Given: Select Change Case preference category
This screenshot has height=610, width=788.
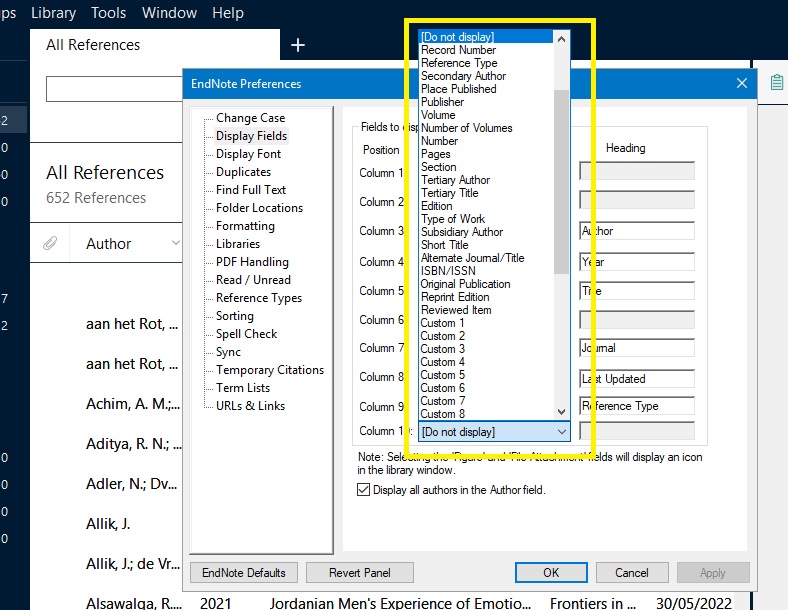Looking at the screenshot, I should (250, 118).
